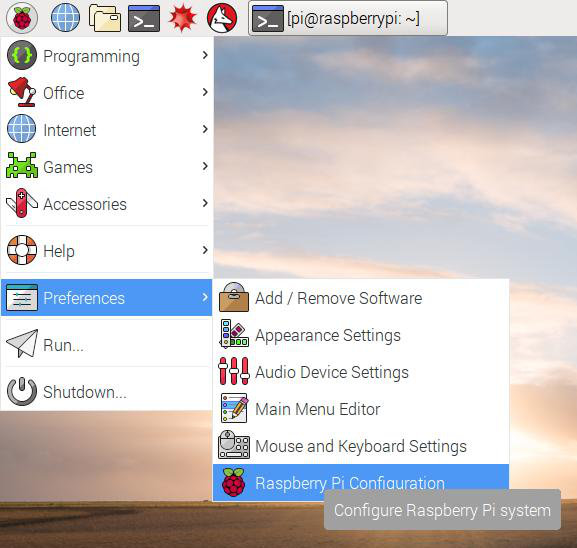Open the Accessories menu category
Viewport: 577px width, 548px height.
click(x=107, y=204)
